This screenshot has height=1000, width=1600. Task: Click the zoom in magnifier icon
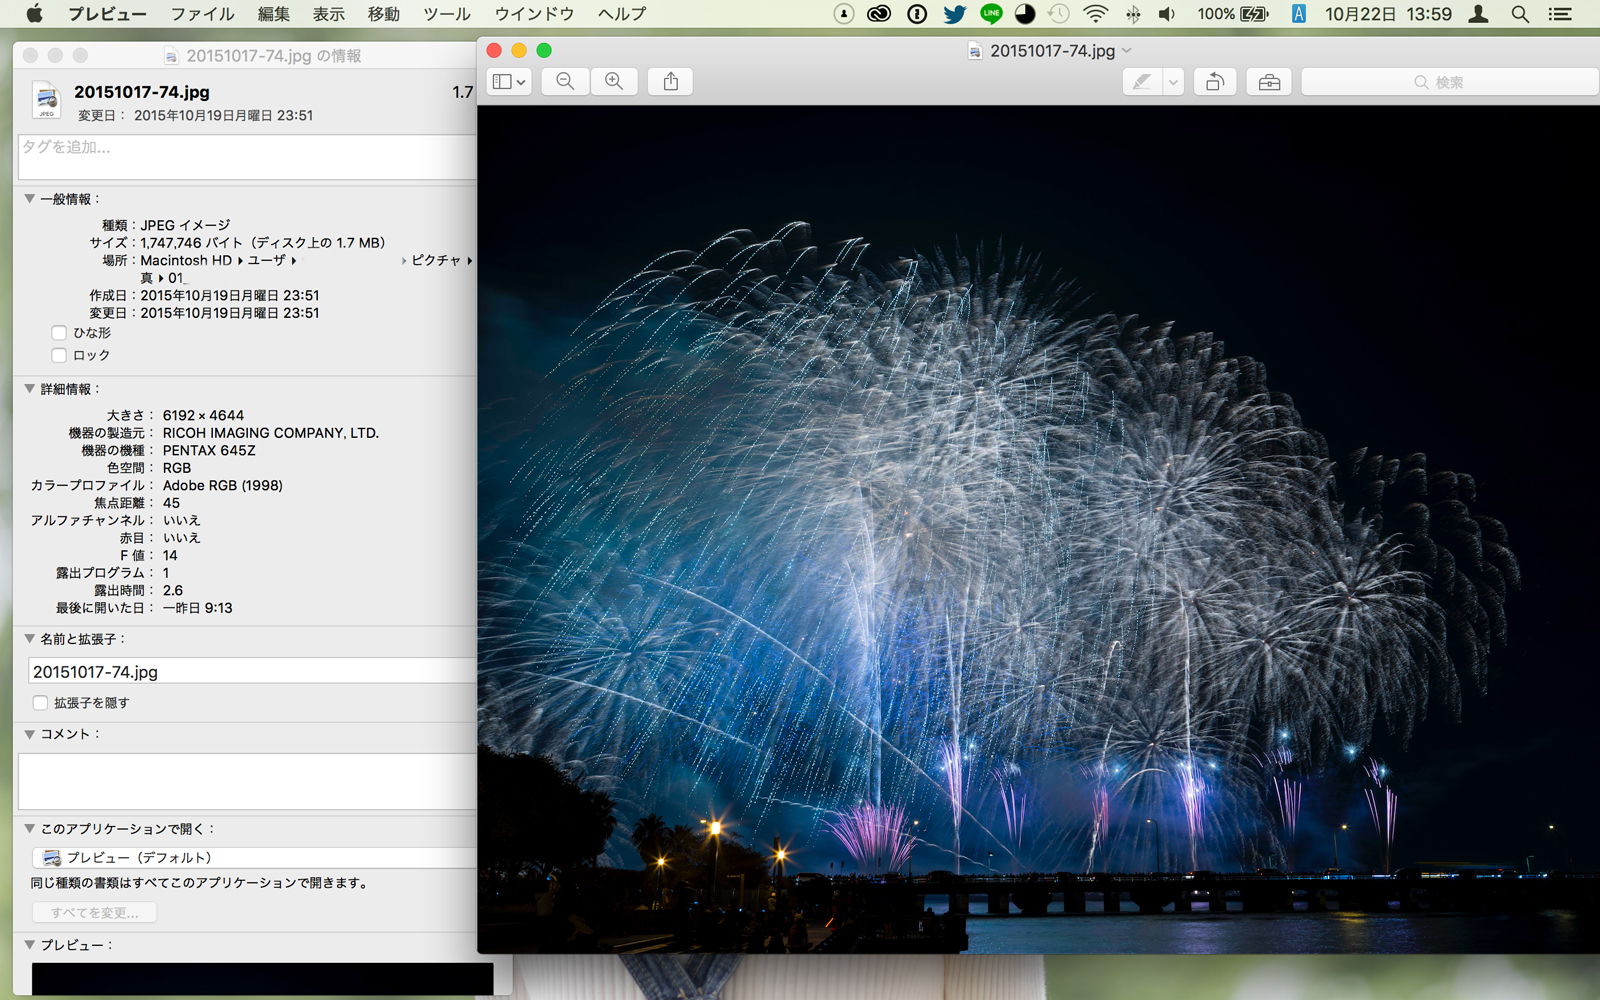pos(614,82)
